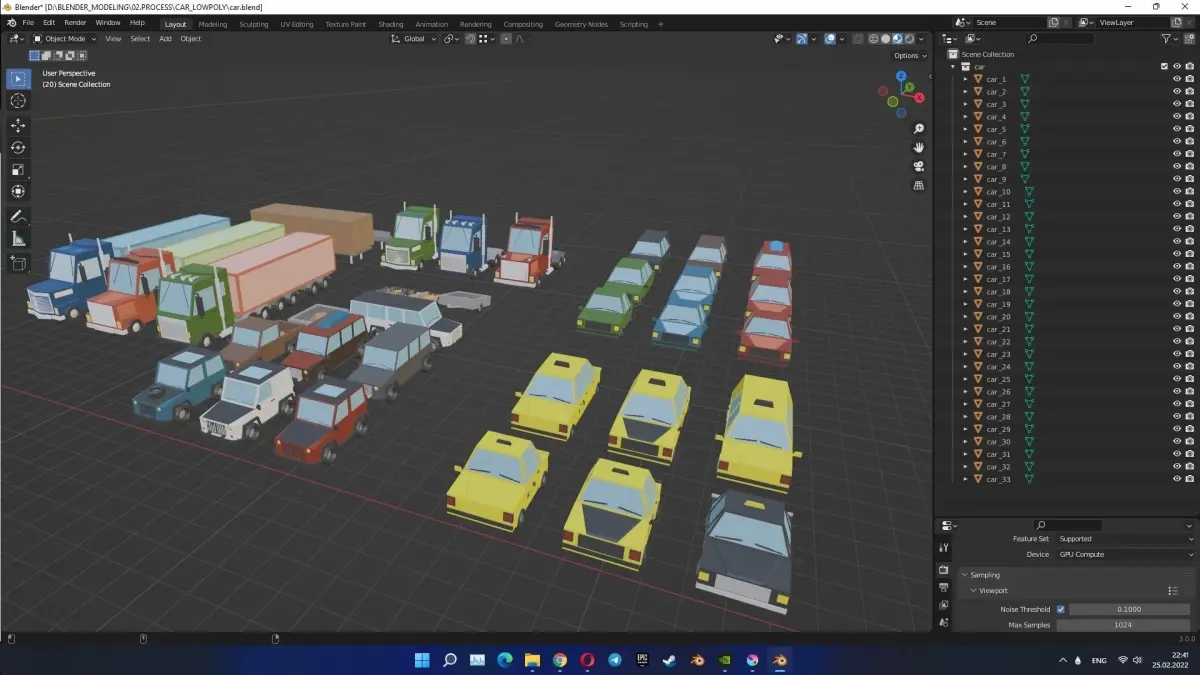Screen dimensions: 1200x675
Task: Click the blue Z axis on navigation gizmo
Action: coord(901,75)
